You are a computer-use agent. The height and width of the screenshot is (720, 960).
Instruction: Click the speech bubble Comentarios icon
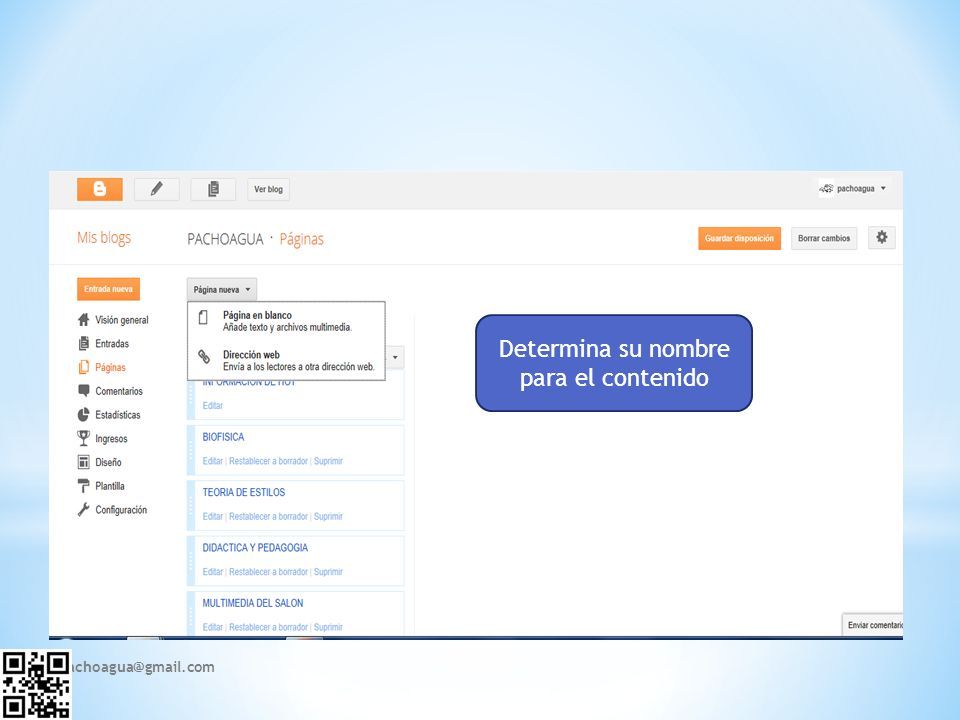[84, 391]
